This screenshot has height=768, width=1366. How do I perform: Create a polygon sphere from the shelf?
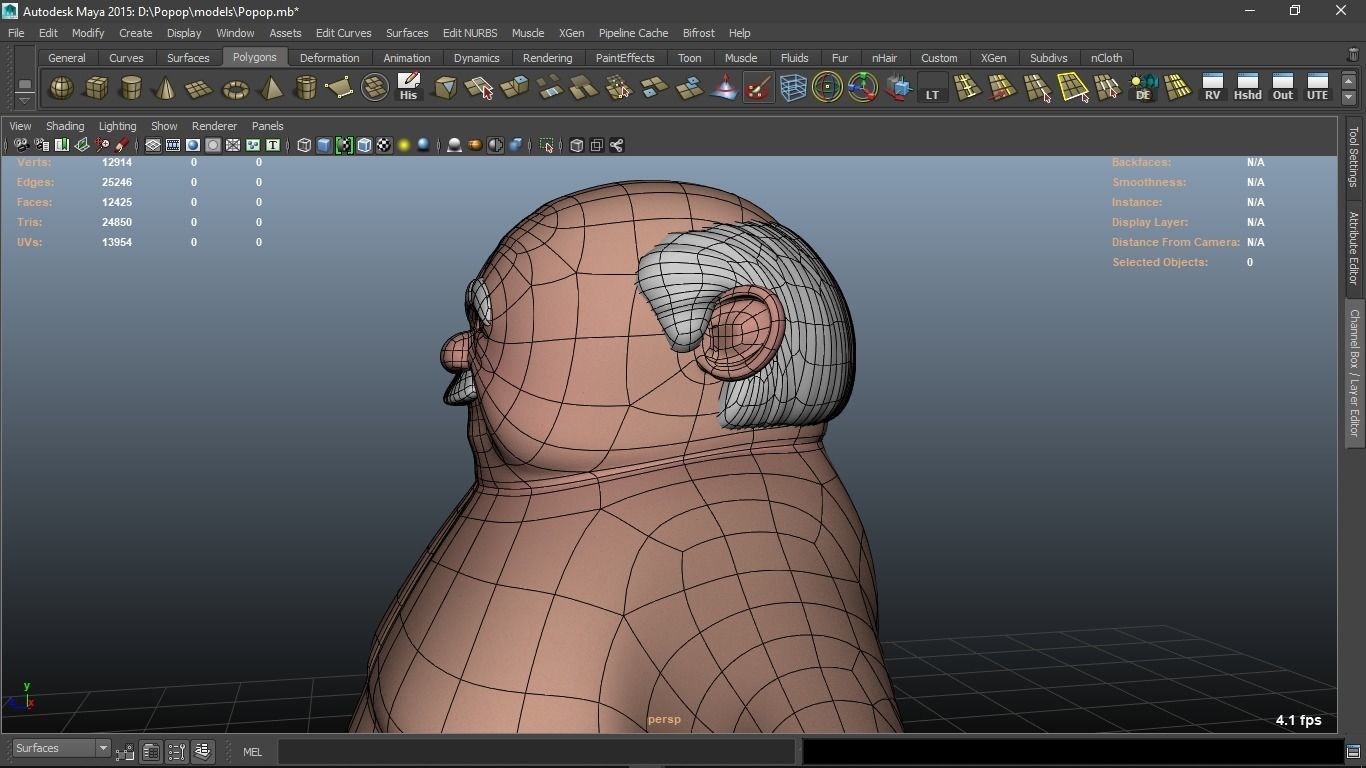click(61, 88)
